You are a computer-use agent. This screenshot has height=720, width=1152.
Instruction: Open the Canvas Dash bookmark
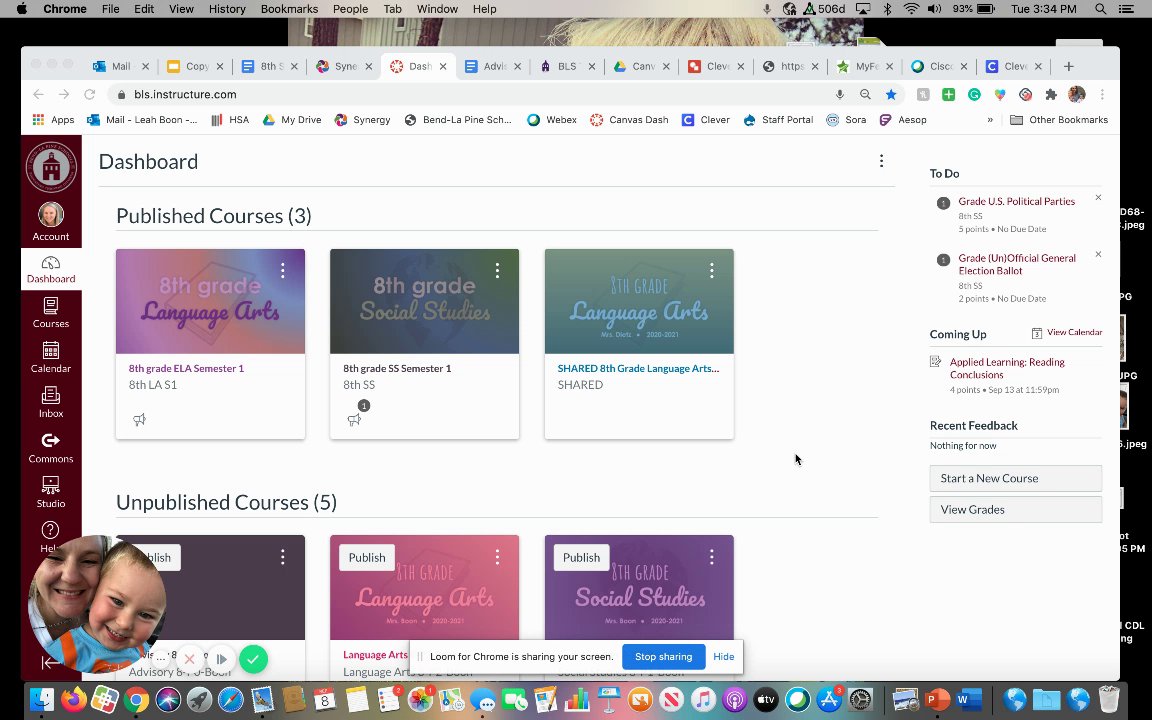coord(629,120)
